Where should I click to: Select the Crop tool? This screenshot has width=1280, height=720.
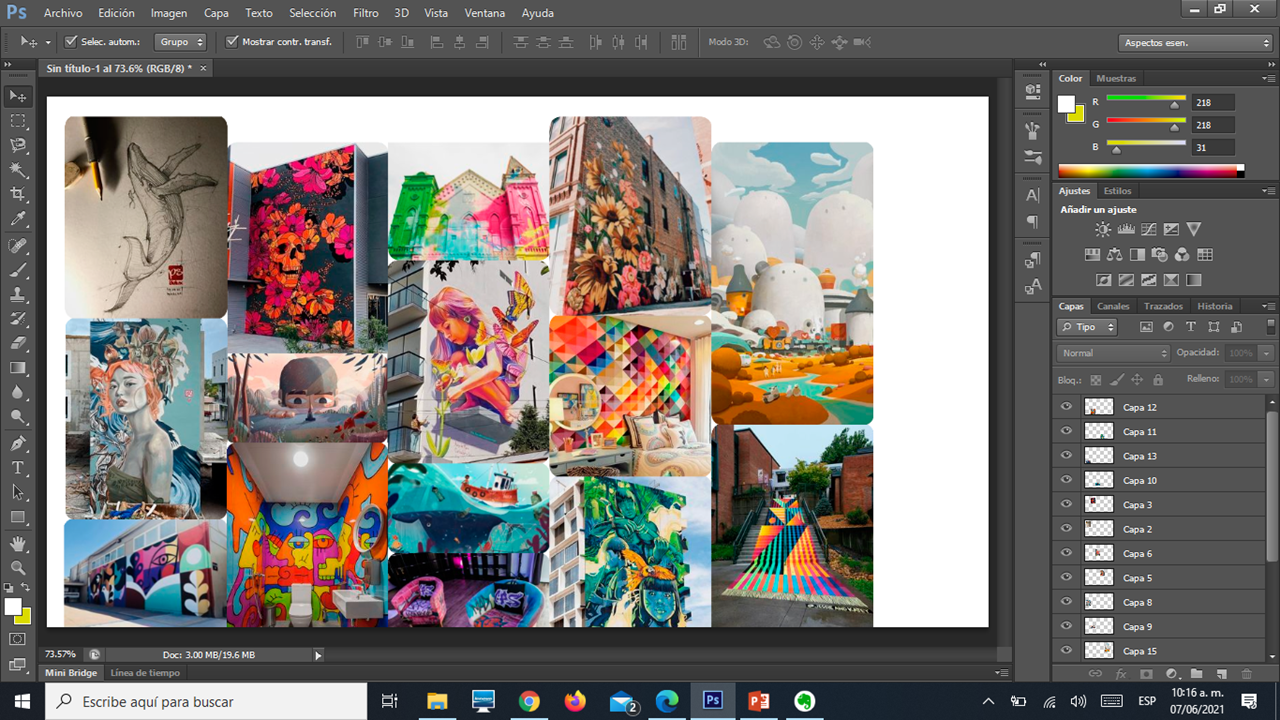(x=18, y=194)
